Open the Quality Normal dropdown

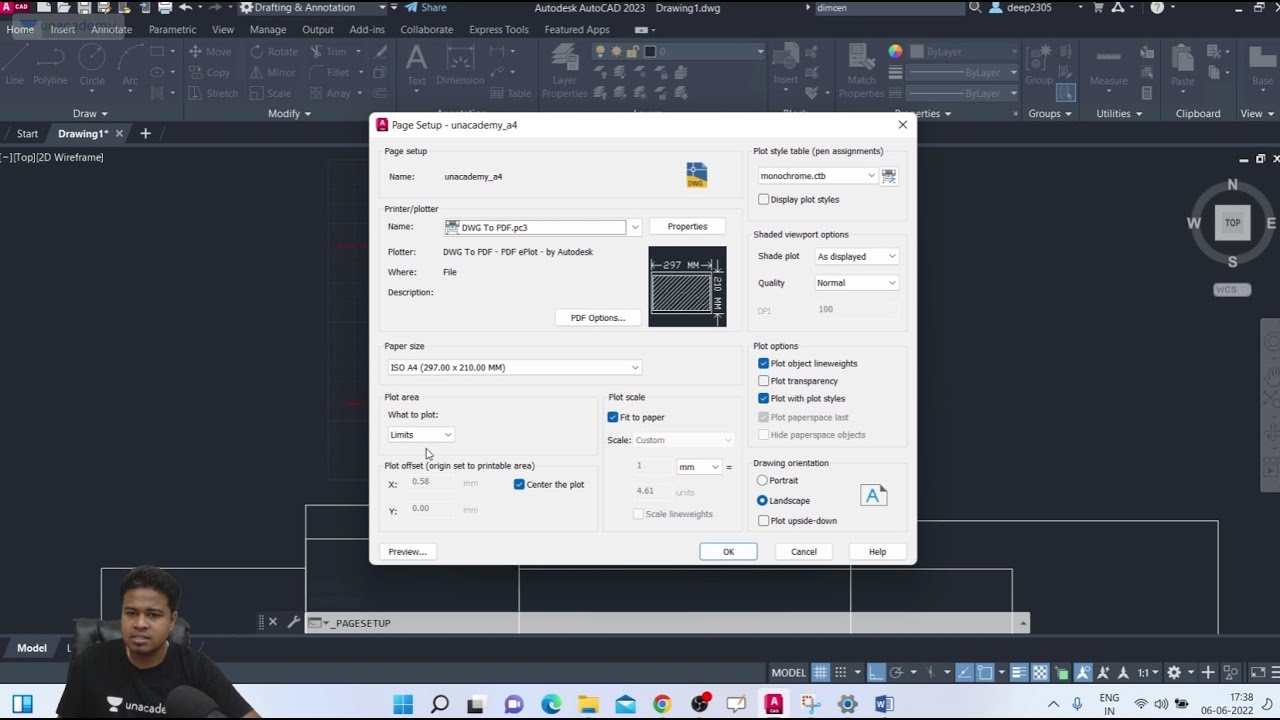[857, 283]
